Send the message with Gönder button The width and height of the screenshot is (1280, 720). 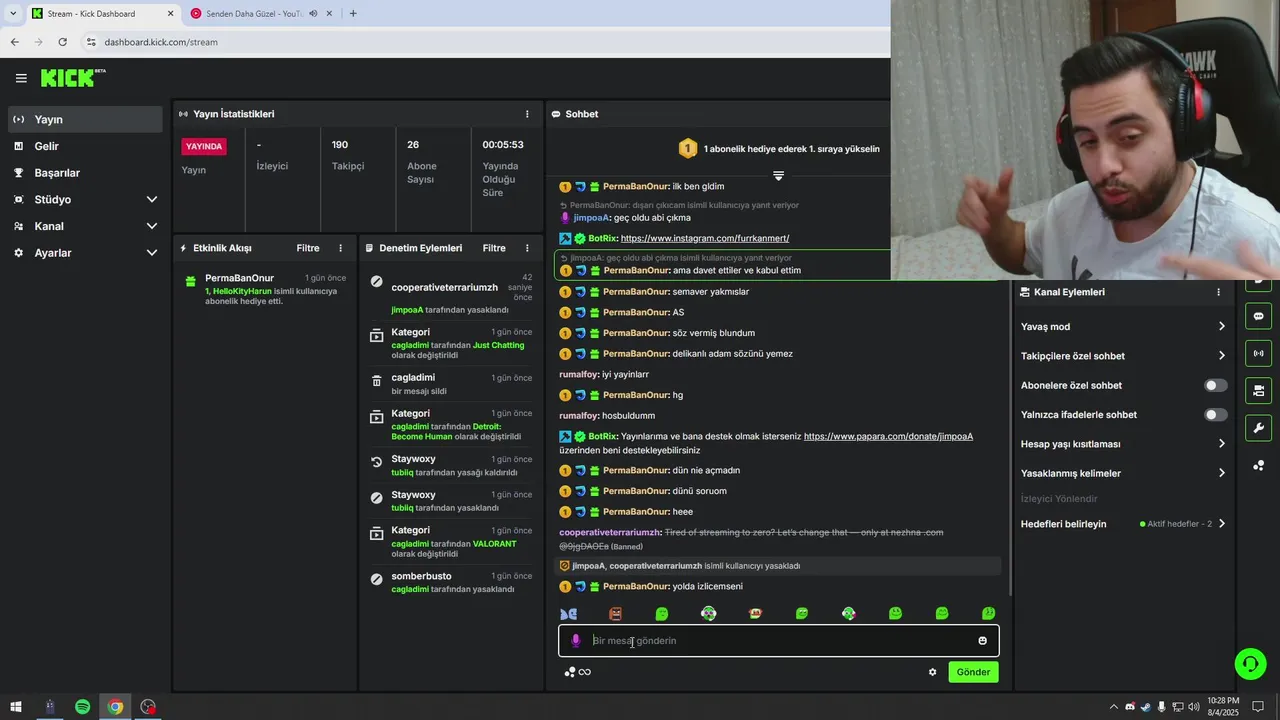click(973, 672)
